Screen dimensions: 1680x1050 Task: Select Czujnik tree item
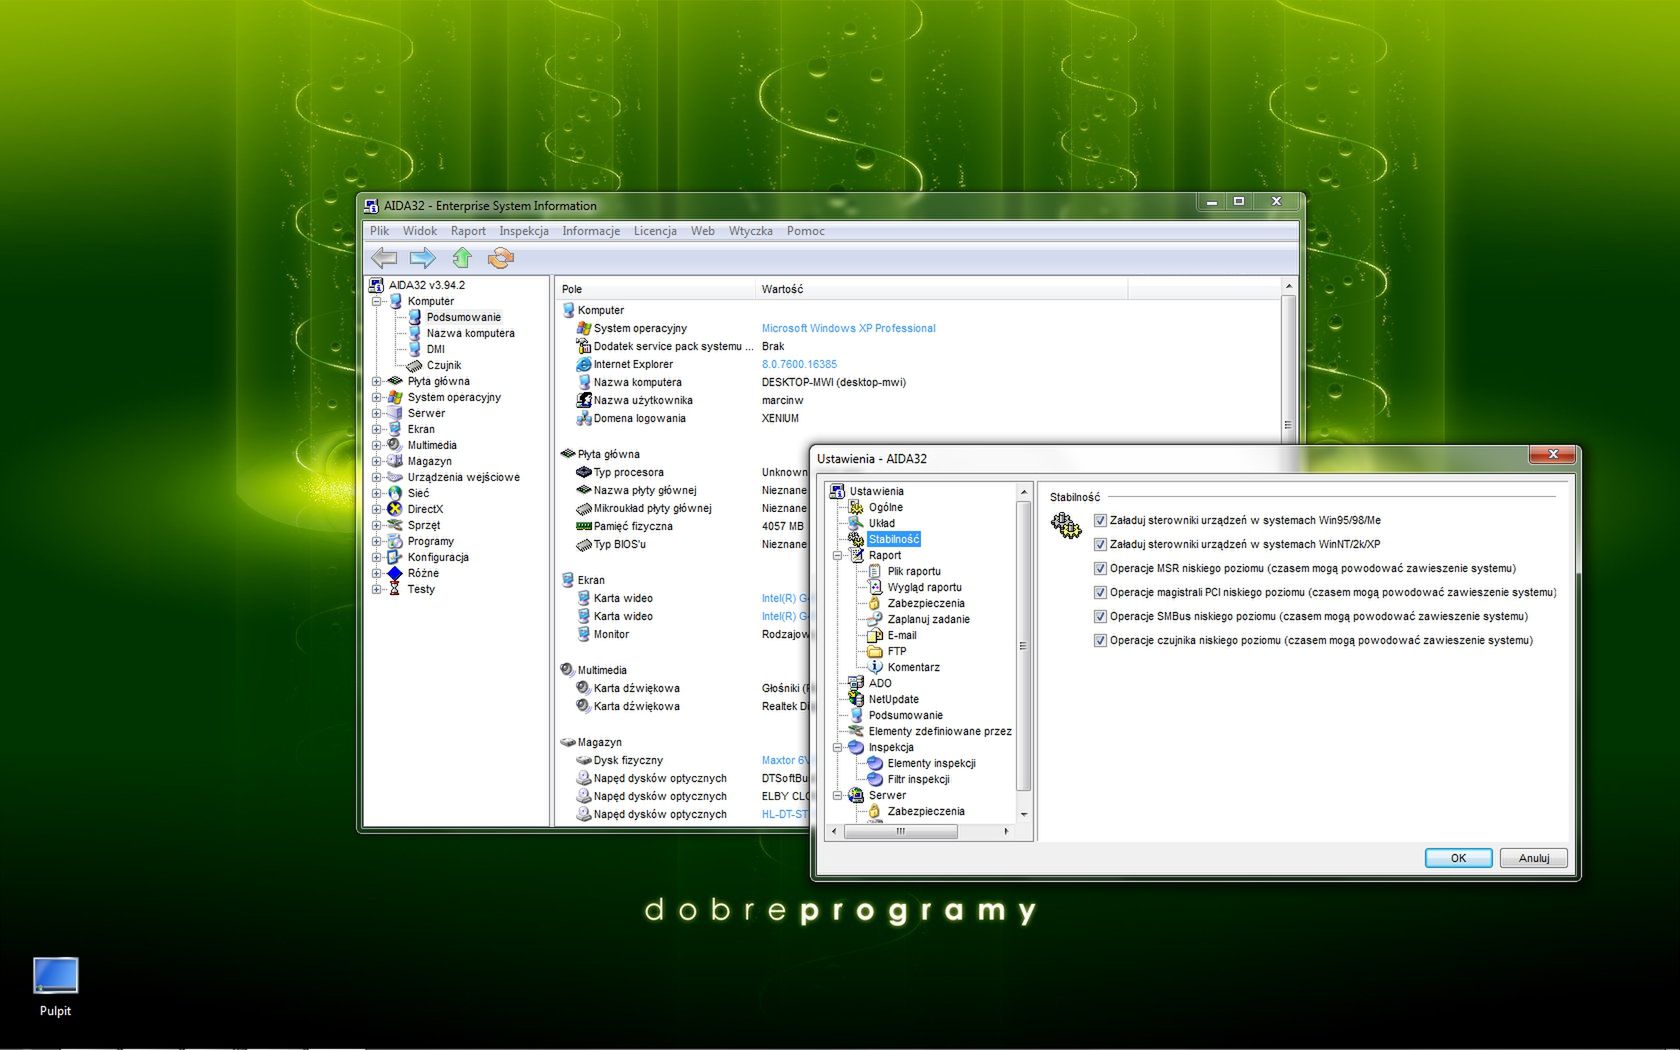(443, 365)
